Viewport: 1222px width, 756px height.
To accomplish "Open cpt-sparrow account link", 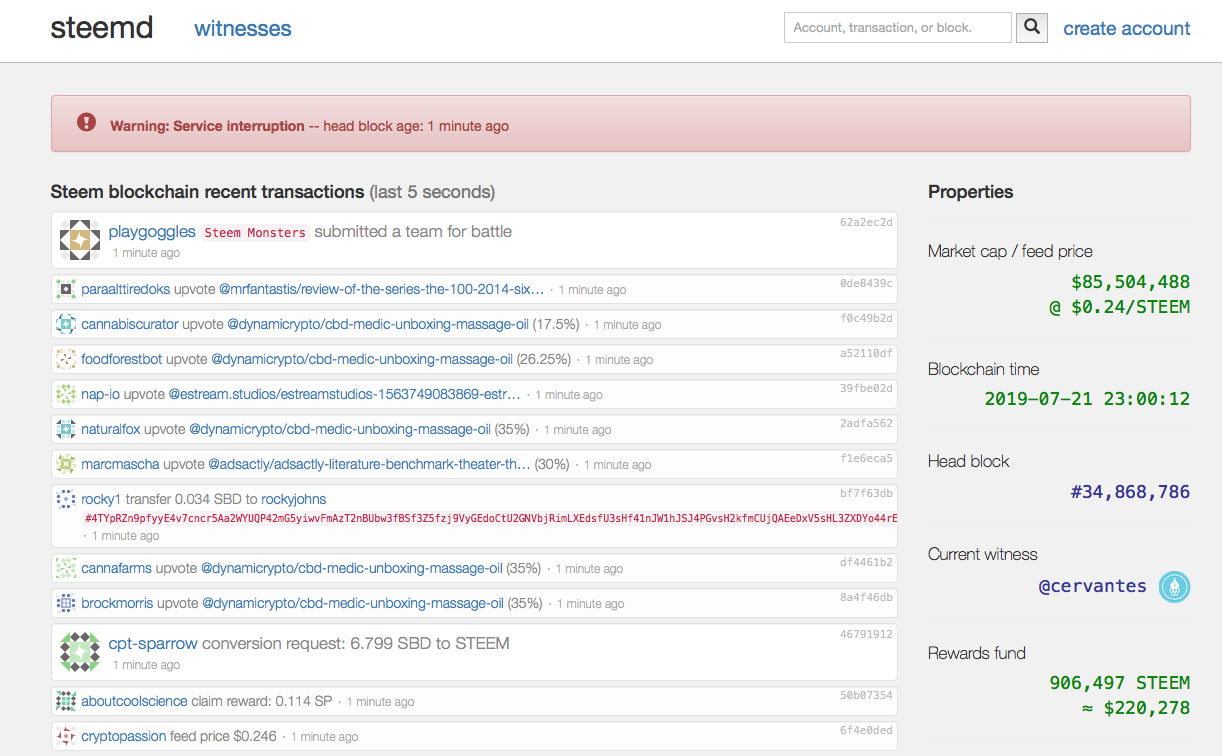I will point(153,643).
